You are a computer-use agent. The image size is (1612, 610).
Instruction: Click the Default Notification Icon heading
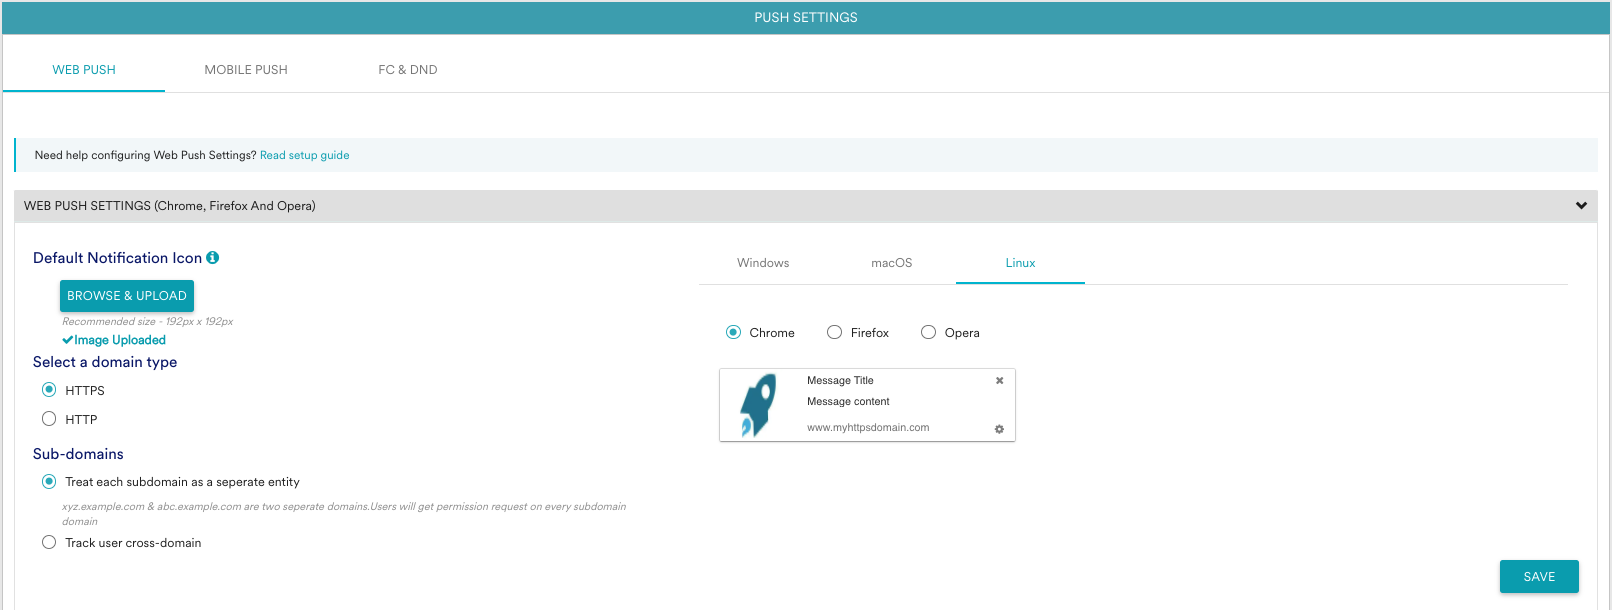[118, 258]
